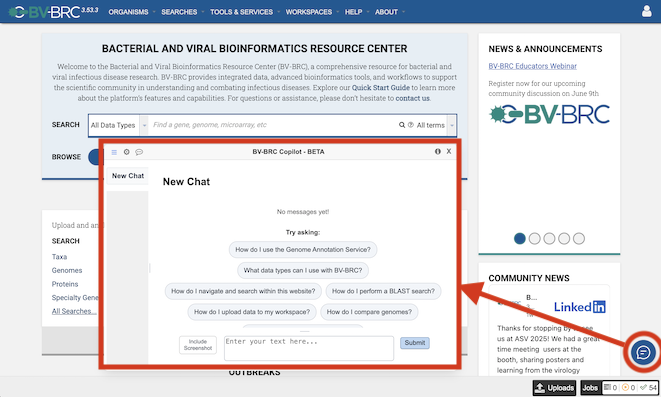Ask how to navigate and search website

(243, 291)
